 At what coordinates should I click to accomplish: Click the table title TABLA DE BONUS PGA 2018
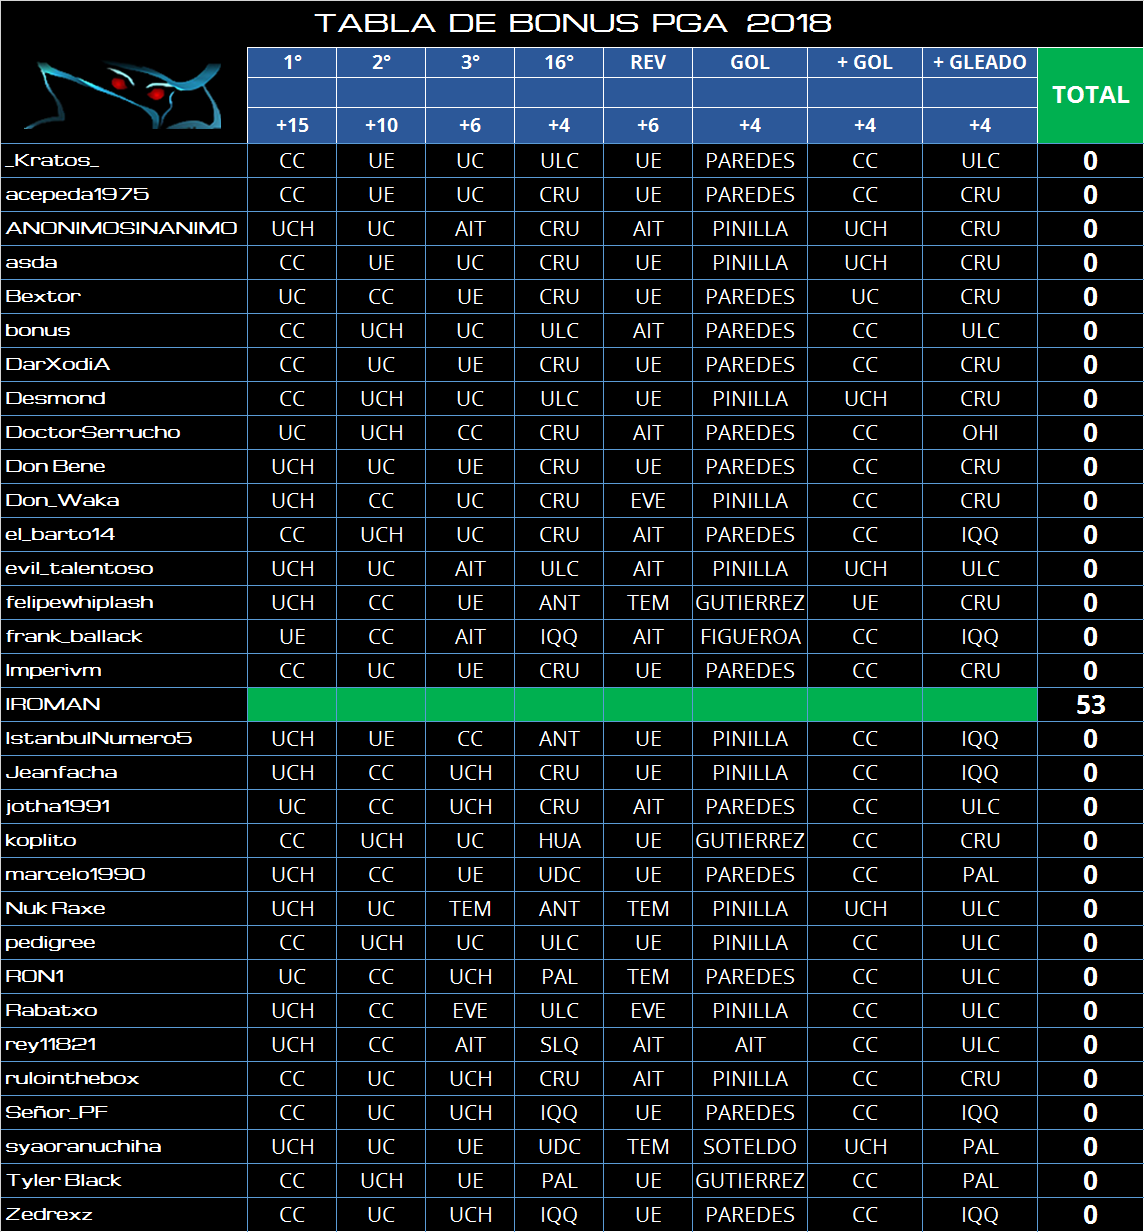pyautogui.click(x=572, y=23)
